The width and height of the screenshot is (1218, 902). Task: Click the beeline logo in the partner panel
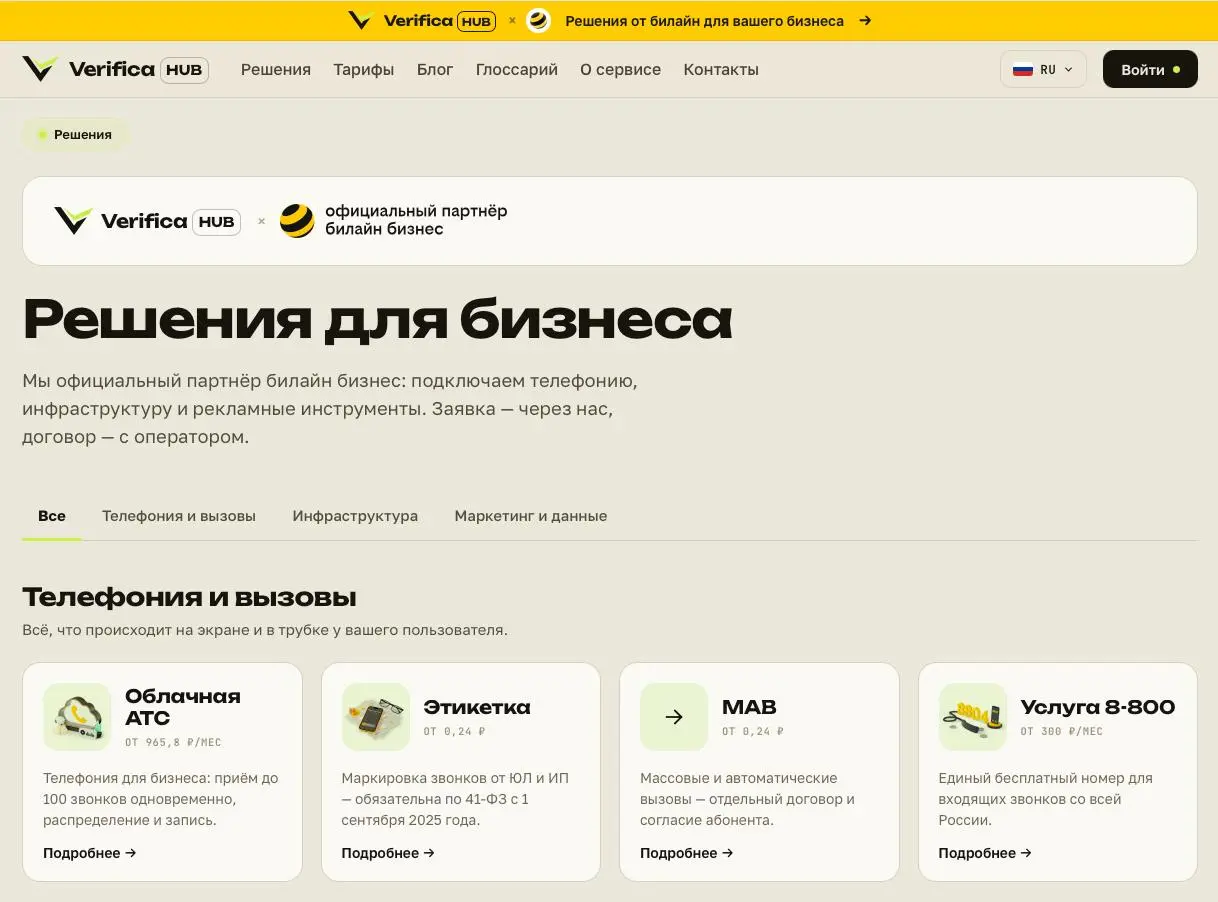coord(297,221)
